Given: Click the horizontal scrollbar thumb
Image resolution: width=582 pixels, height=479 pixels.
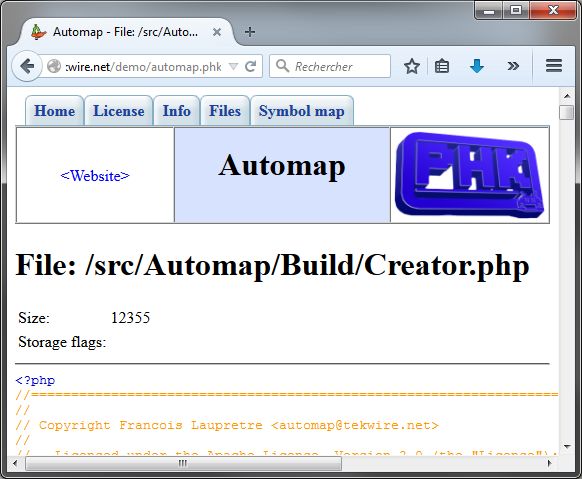Looking at the screenshot, I should (183, 463).
